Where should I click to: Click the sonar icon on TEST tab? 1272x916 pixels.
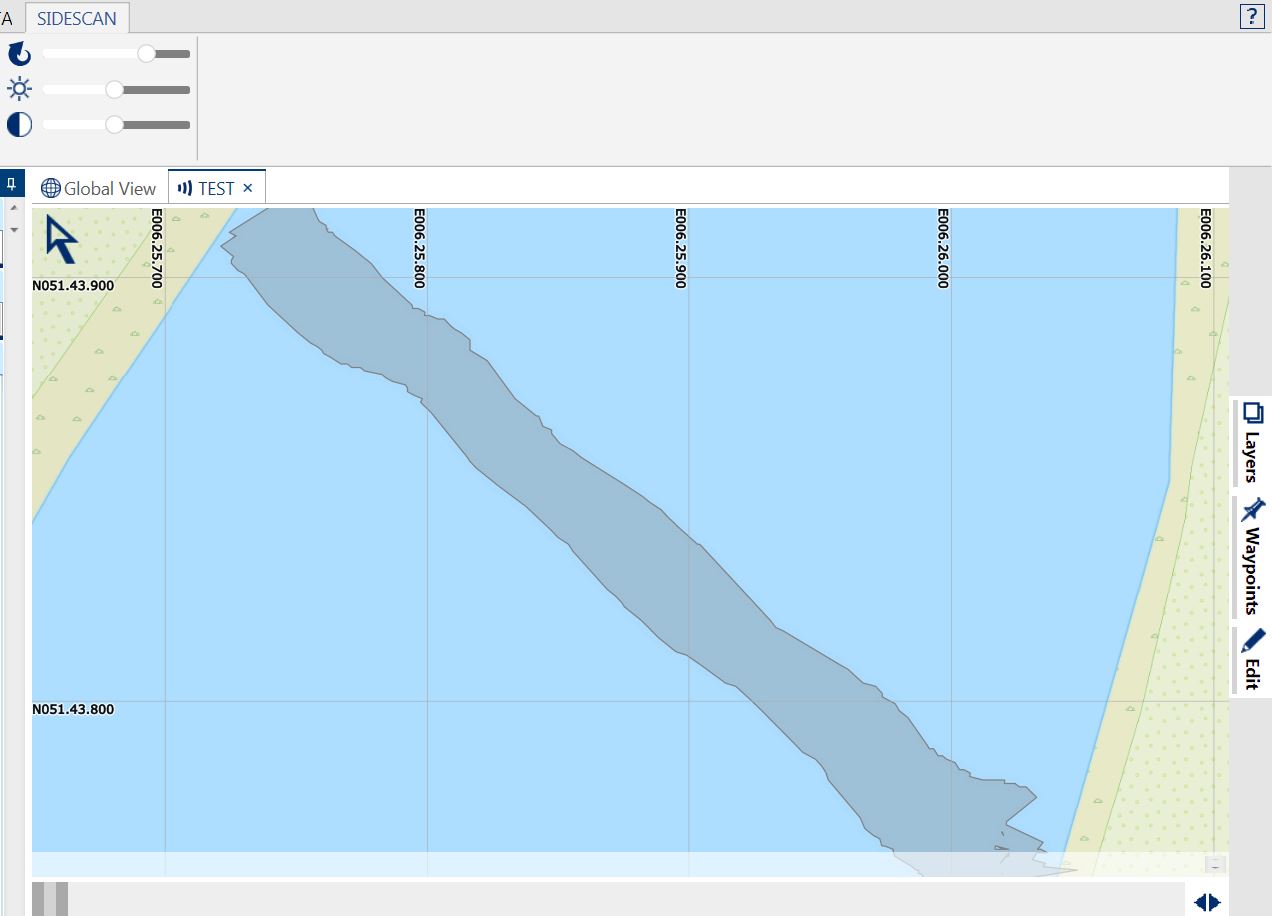coord(184,188)
